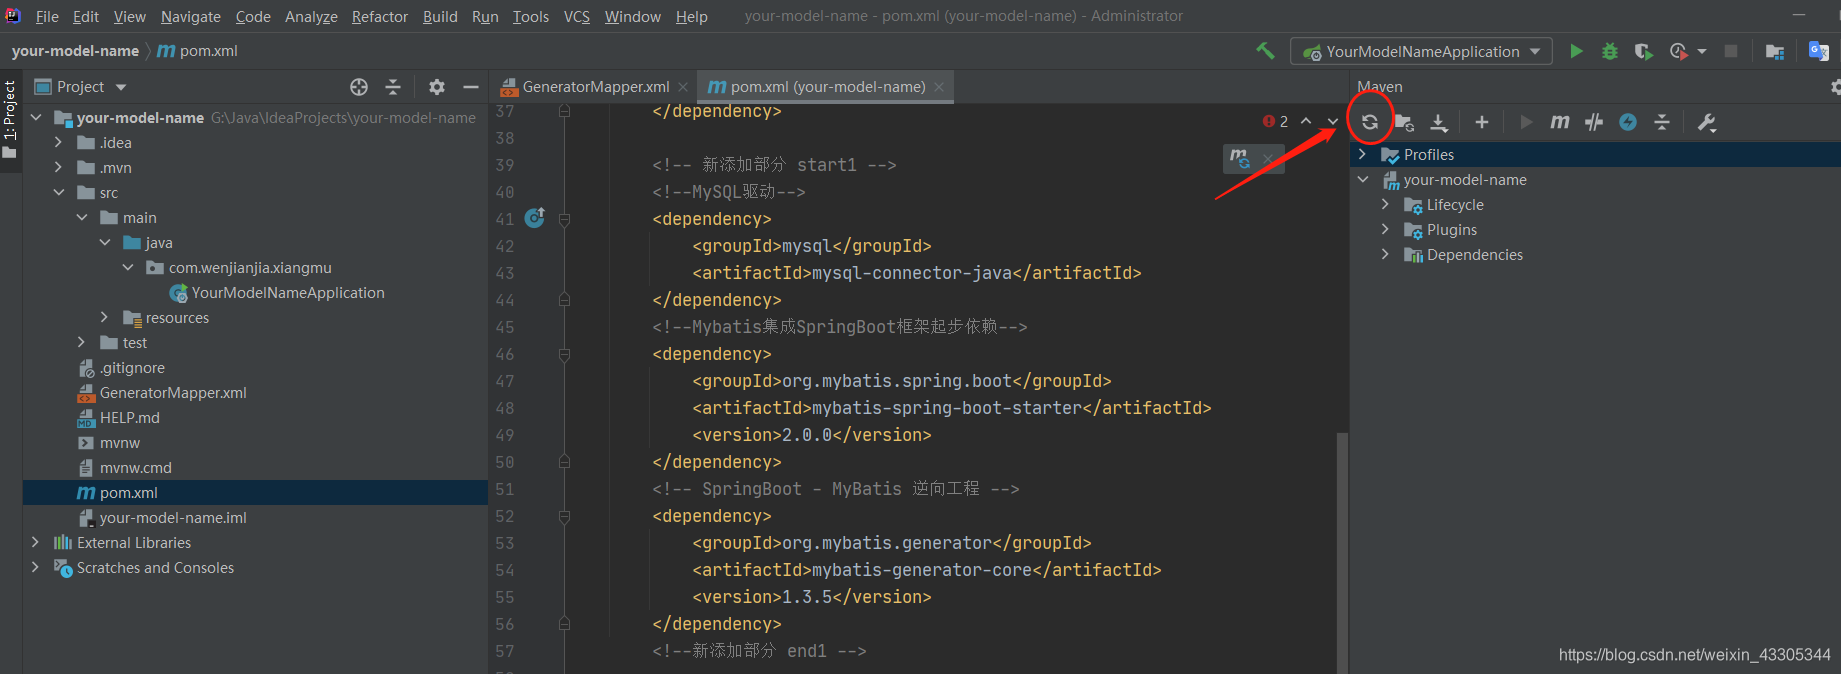Click your-model-name in breadcrumb bar

pyautogui.click(x=75, y=51)
